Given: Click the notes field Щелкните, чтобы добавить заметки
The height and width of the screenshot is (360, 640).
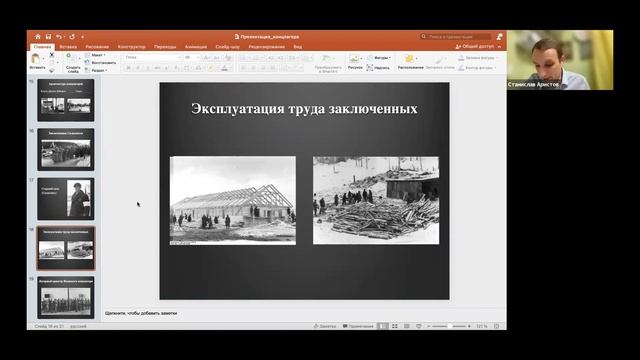Looking at the screenshot, I should tap(141, 313).
